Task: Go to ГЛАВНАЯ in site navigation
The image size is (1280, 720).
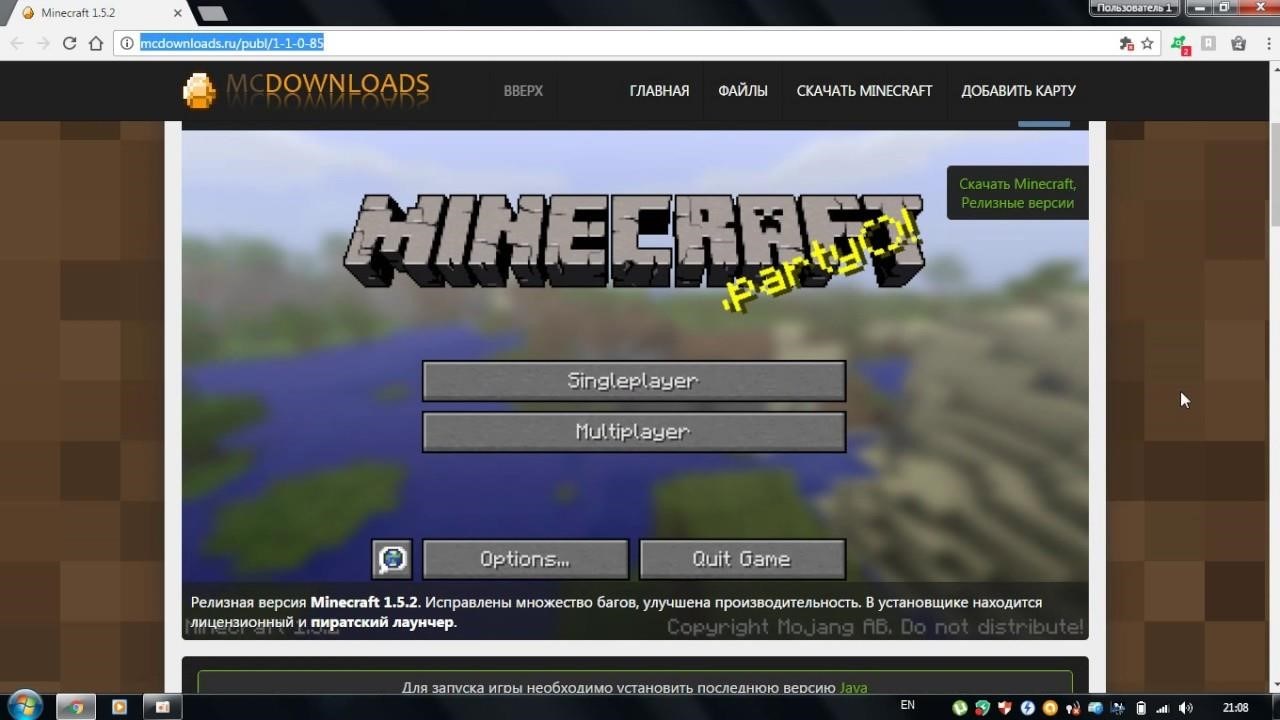Action: (x=659, y=90)
